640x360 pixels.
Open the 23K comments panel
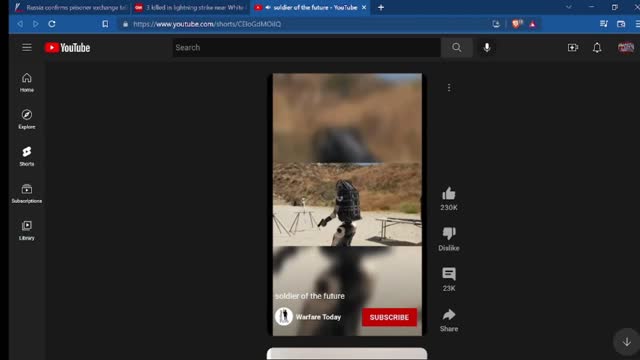pos(449,274)
